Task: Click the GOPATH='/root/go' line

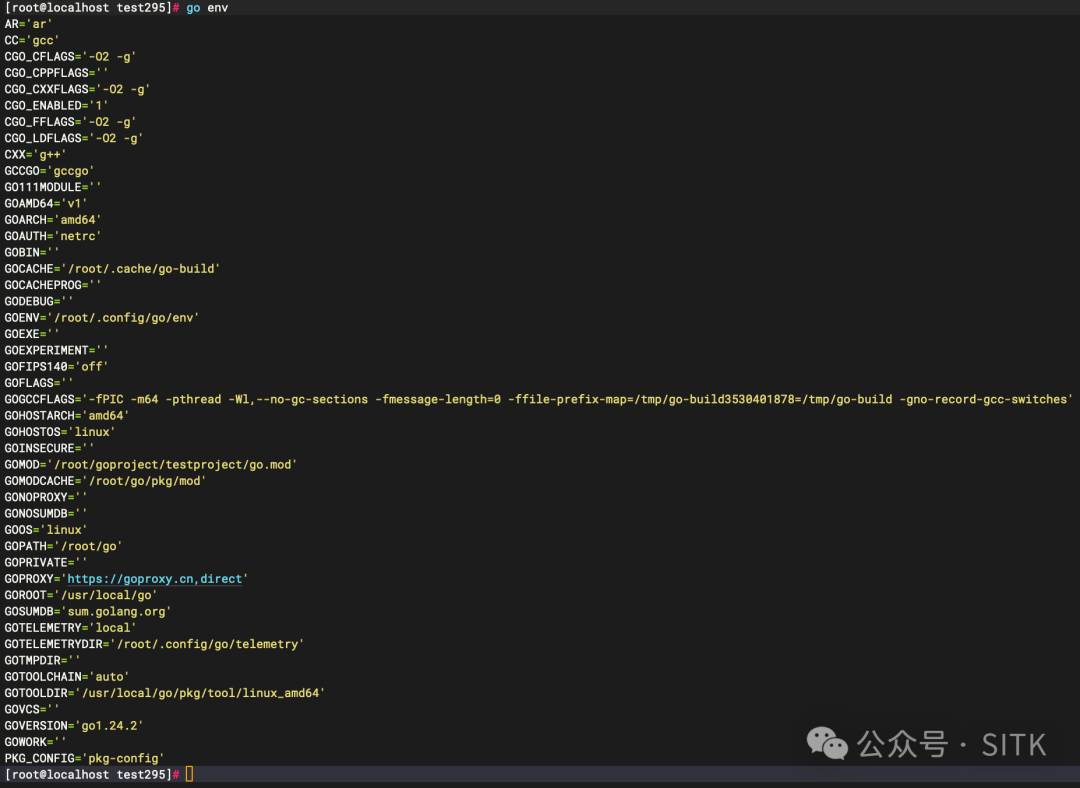Action: pos(63,546)
